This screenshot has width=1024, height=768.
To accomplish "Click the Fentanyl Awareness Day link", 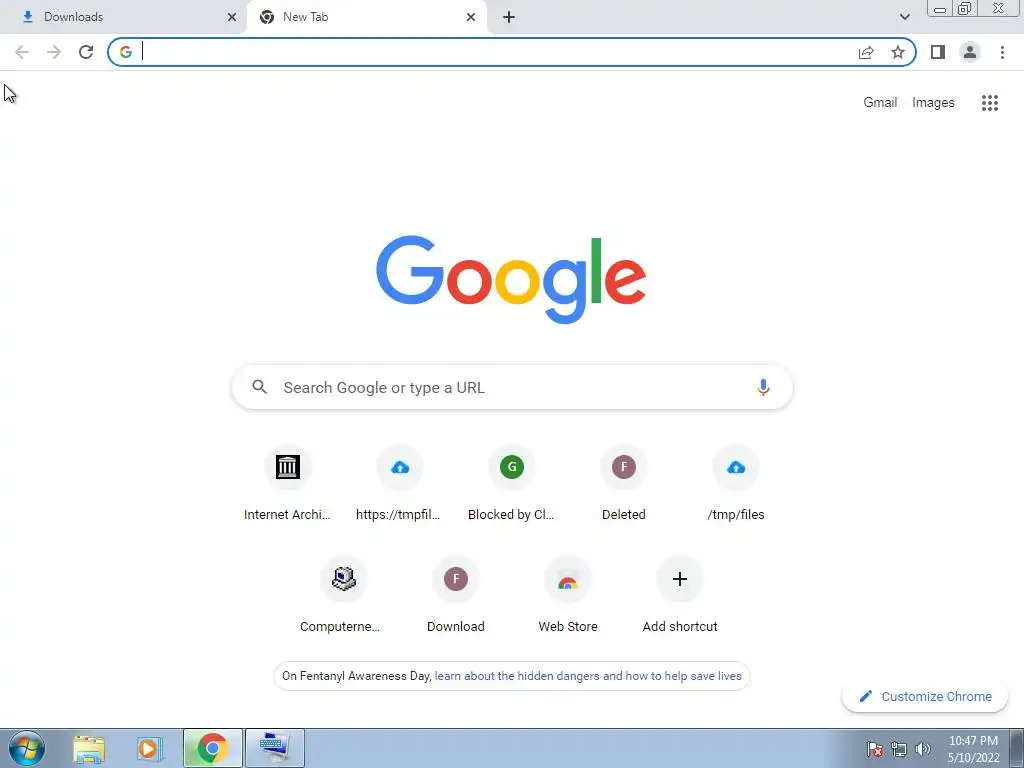I will click(x=588, y=676).
